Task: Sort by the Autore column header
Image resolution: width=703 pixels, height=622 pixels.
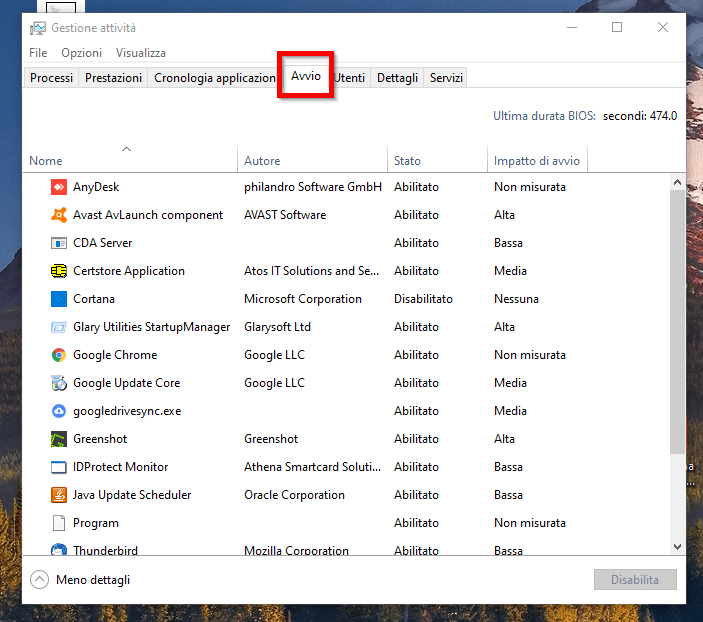Action: point(312,159)
